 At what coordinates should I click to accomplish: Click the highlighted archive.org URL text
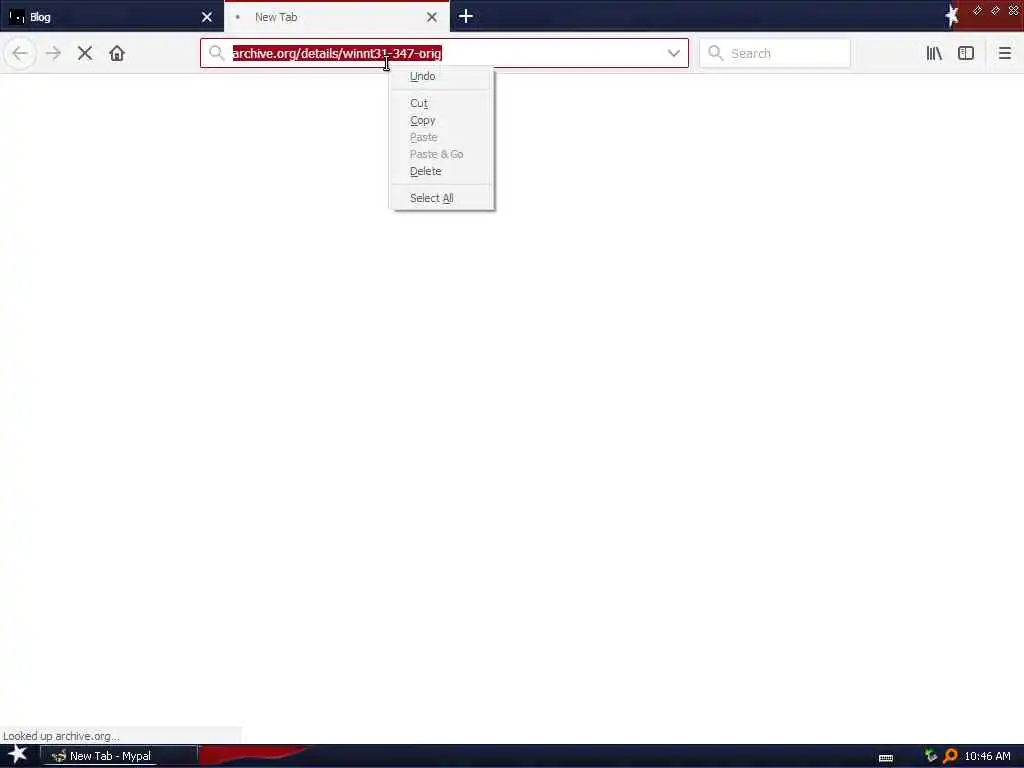[x=337, y=53]
